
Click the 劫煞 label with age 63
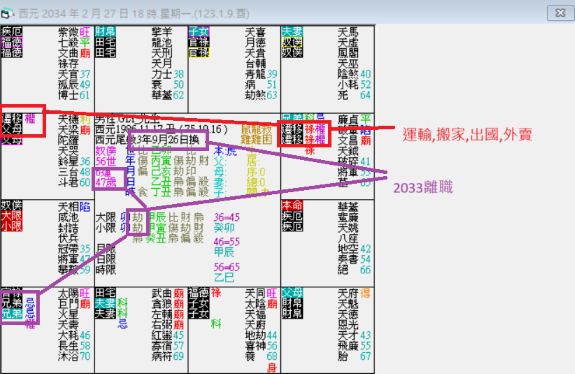point(261,95)
